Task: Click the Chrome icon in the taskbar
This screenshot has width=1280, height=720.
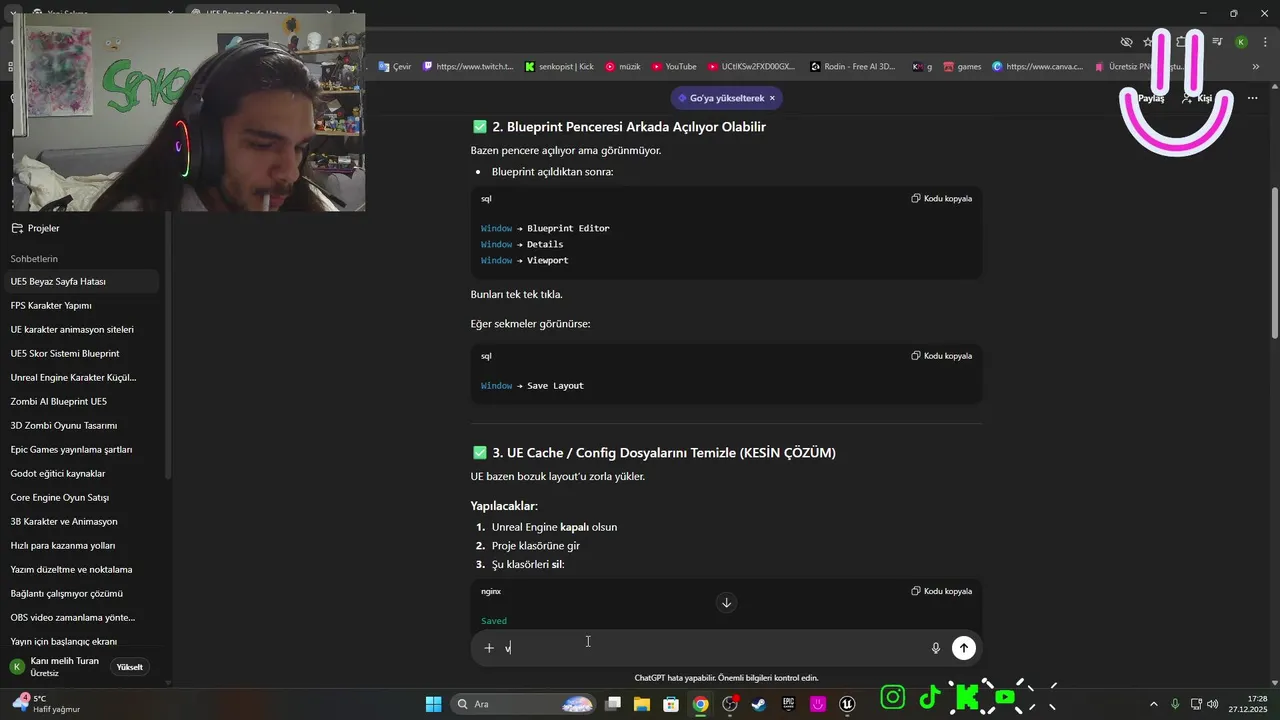Action: pos(701,704)
